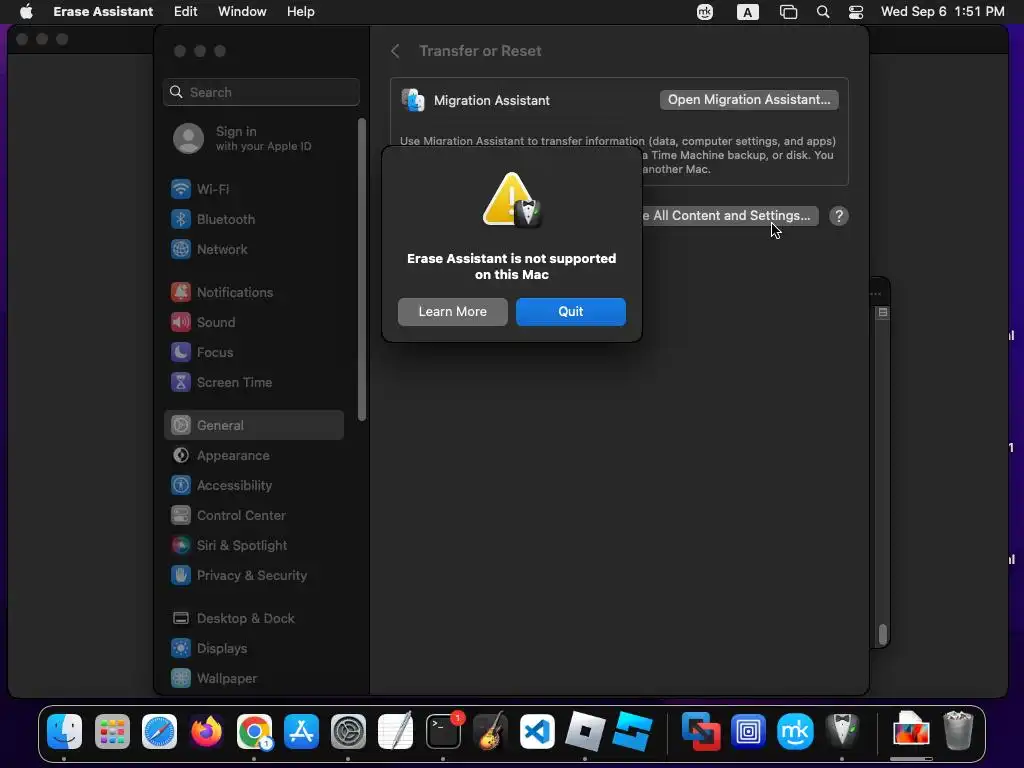Image resolution: width=1024 pixels, height=768 pixels.
Task: Open Privacy & Security settings icon
Action: pyautogui.click(x=181, y=576)
